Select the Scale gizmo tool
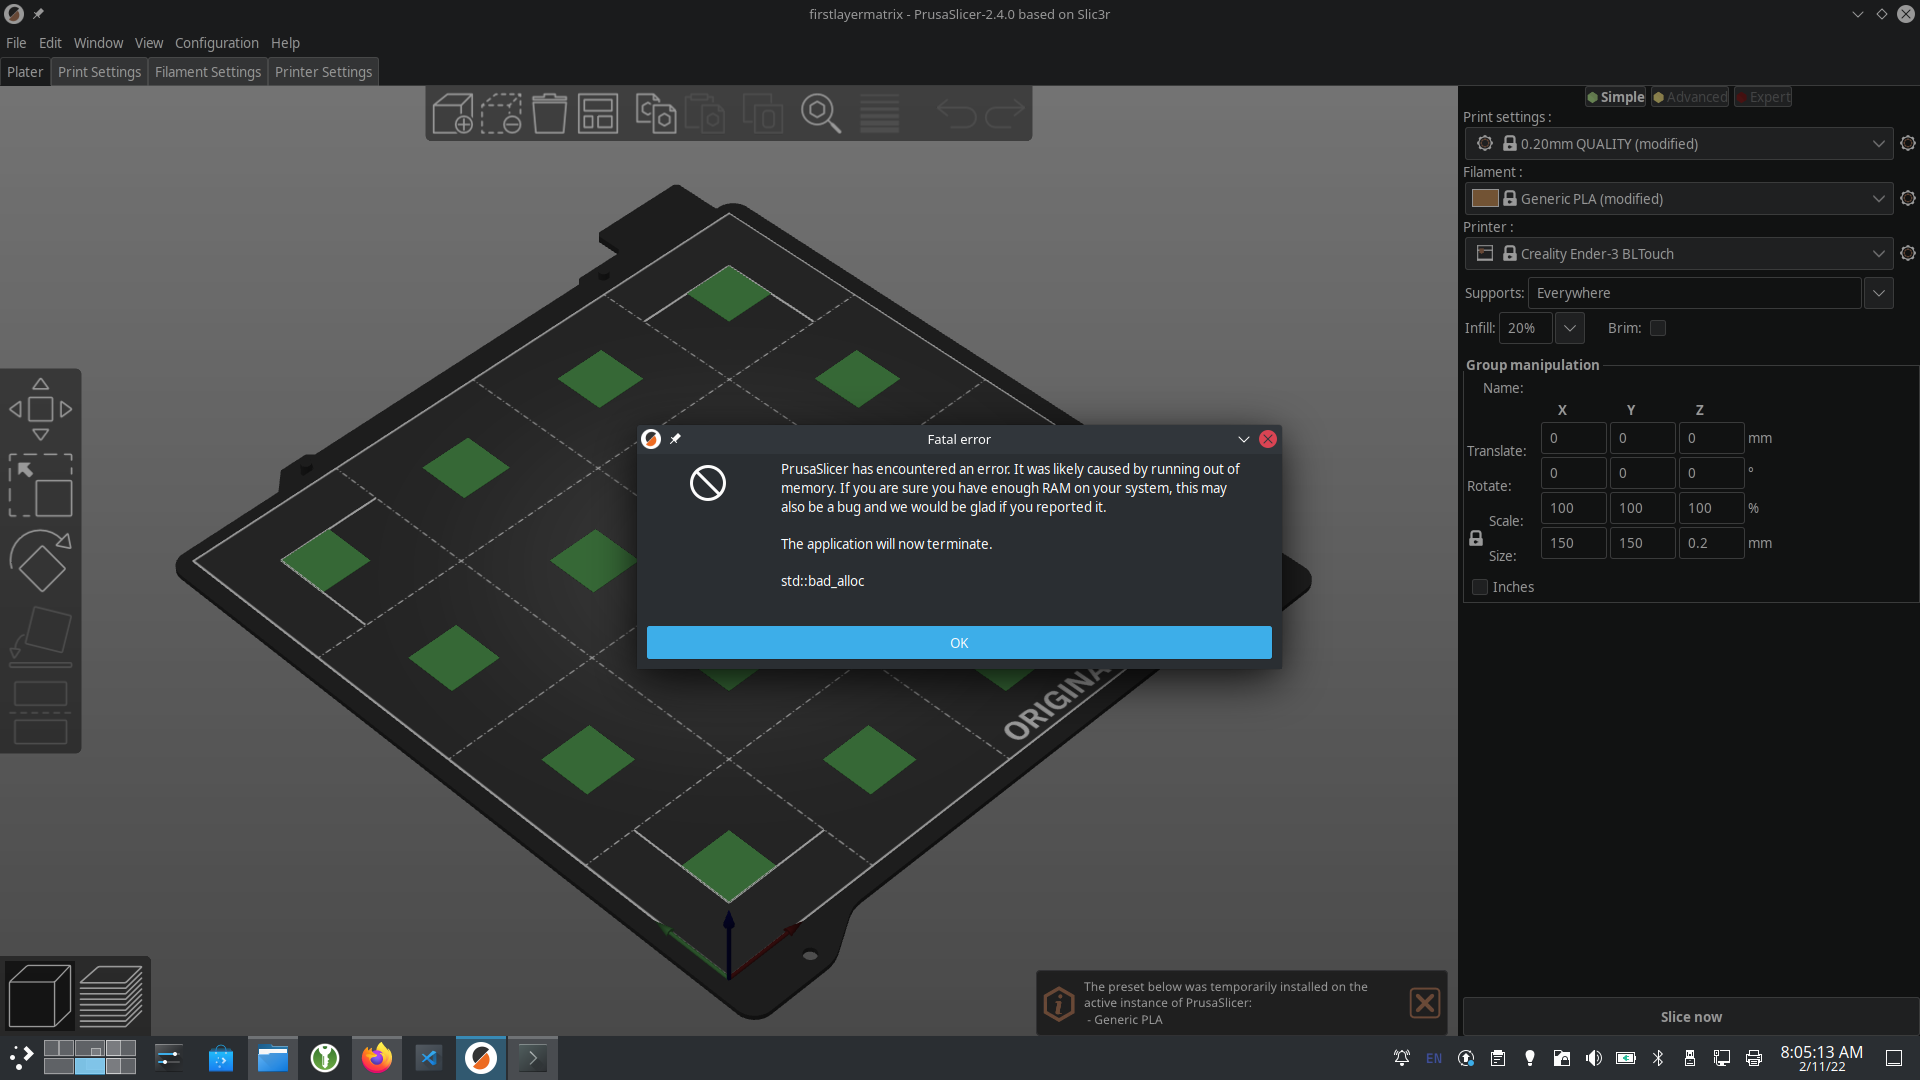The width and height of the screenshot is (1920, 1080). pos(40,486)
